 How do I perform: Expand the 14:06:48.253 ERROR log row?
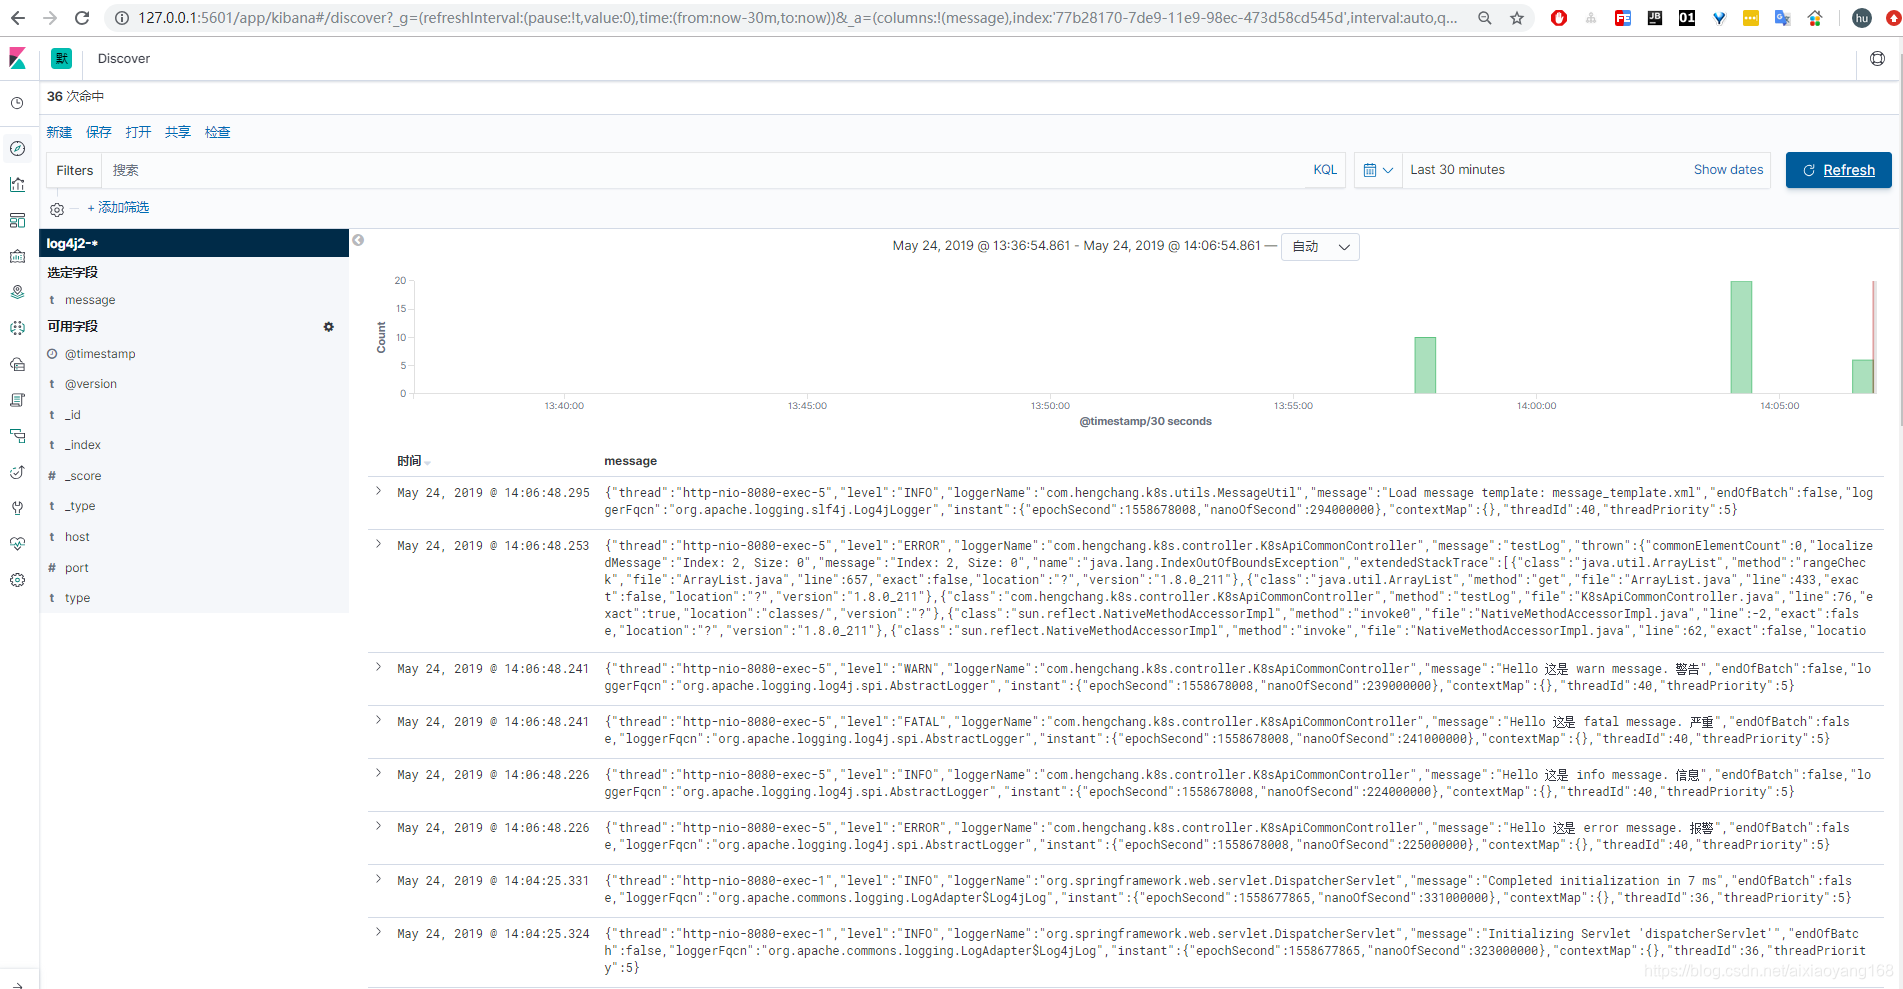(x=379, y=544)
